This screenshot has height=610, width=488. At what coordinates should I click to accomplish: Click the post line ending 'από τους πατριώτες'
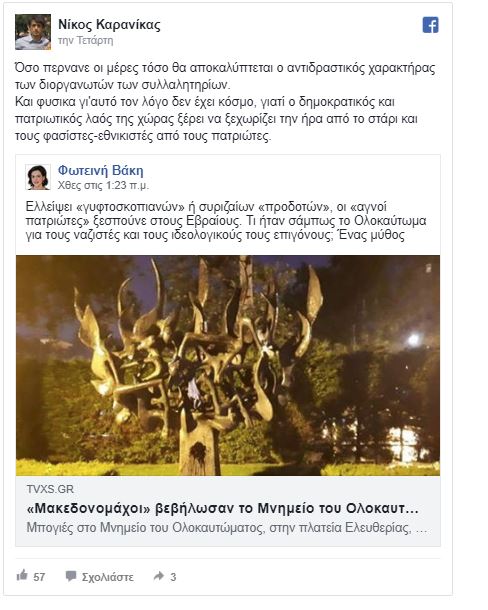[x=143, y=136]
